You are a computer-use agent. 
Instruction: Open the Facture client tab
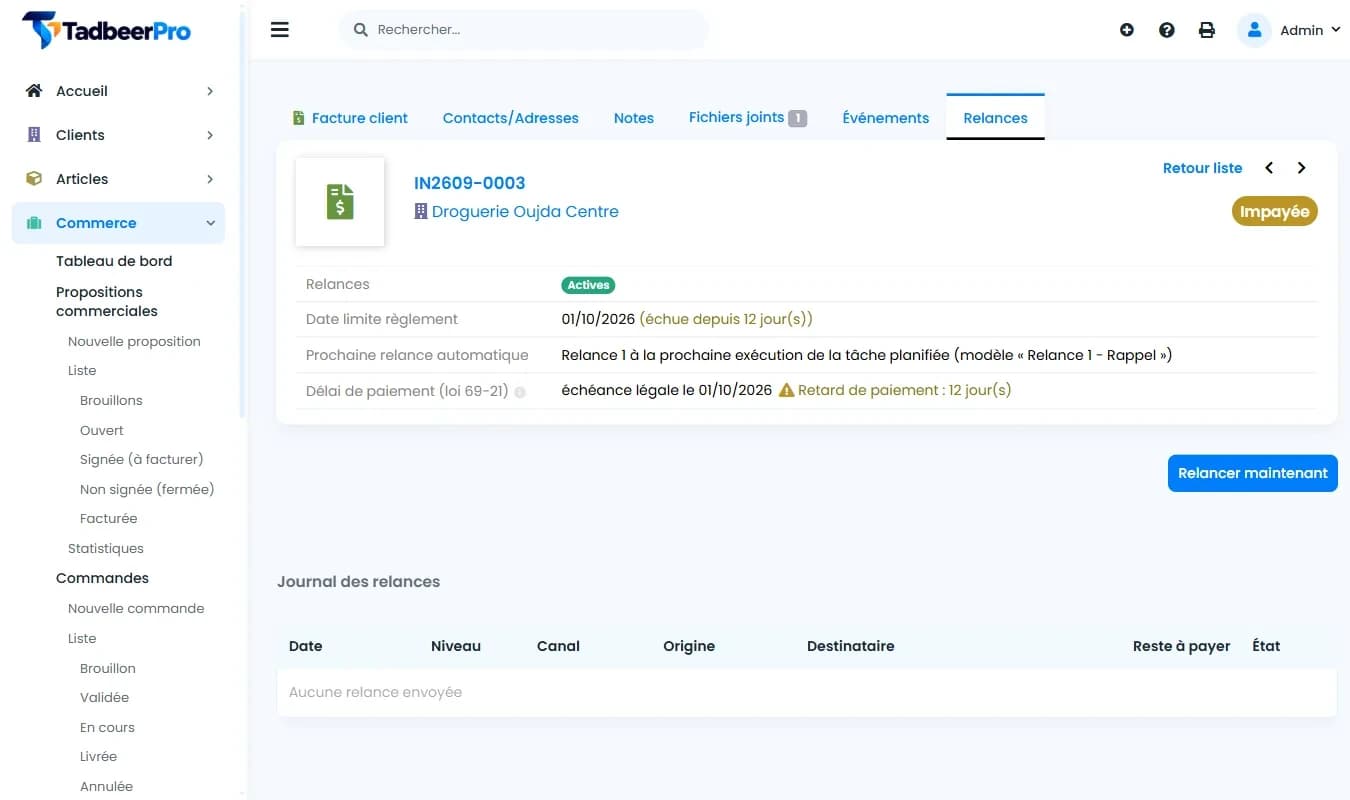pos(350,118)
